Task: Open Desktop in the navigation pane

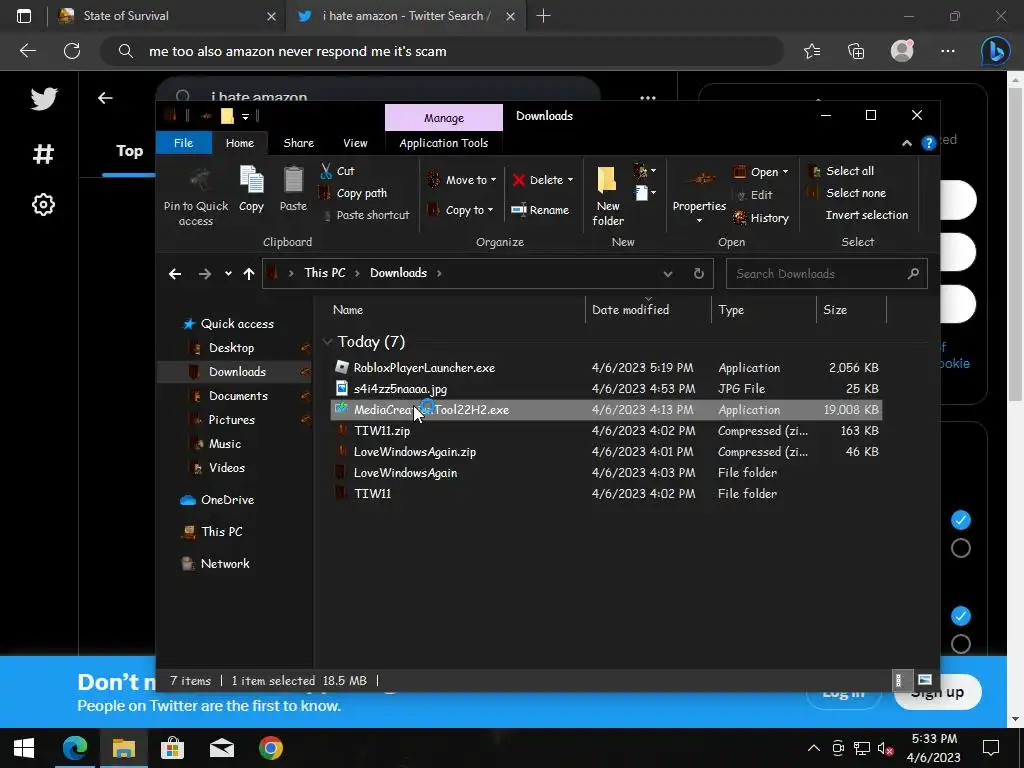Action: pyautogui.click(x=231, y=348)
